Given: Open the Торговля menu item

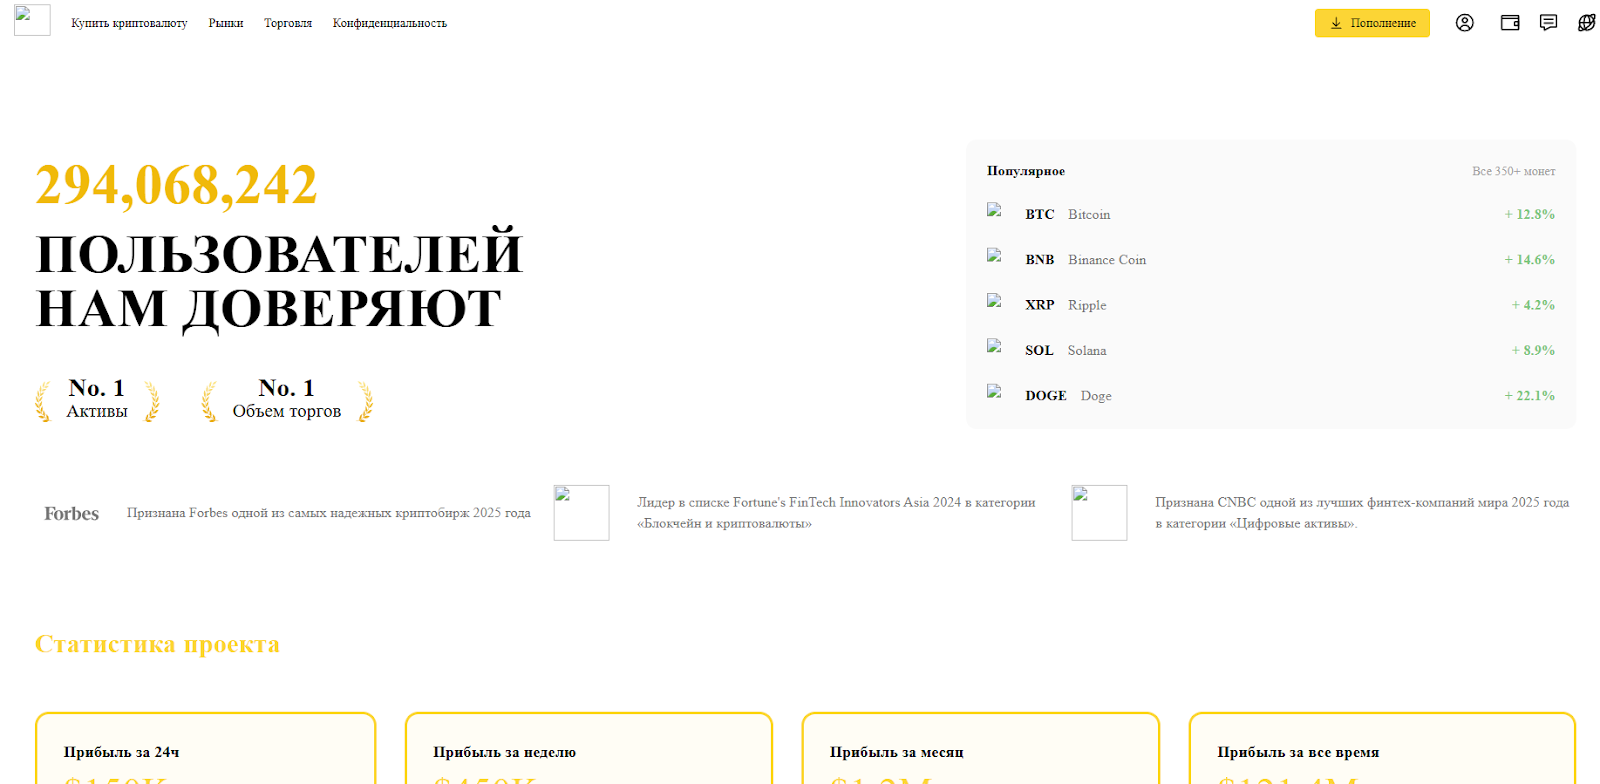Looking at the screenshot, I should pos(288,23).
